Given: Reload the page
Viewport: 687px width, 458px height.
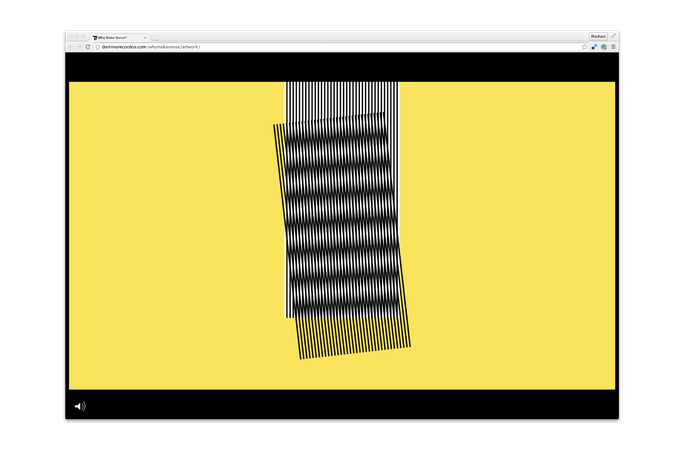Looking at the screenshot, I should click(x=88, y=47).
